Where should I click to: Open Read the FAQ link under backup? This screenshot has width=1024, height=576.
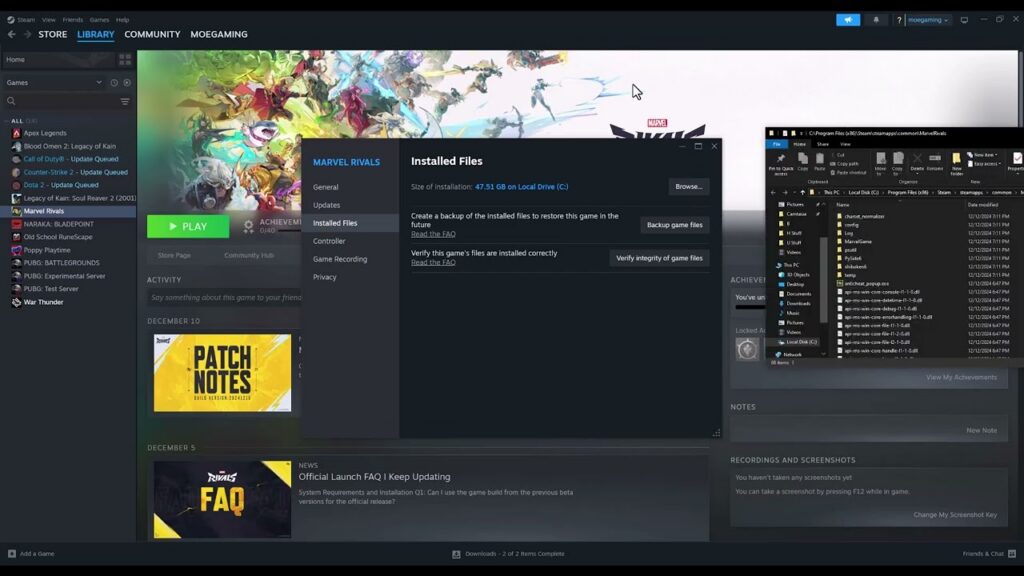tap(433, 234)
